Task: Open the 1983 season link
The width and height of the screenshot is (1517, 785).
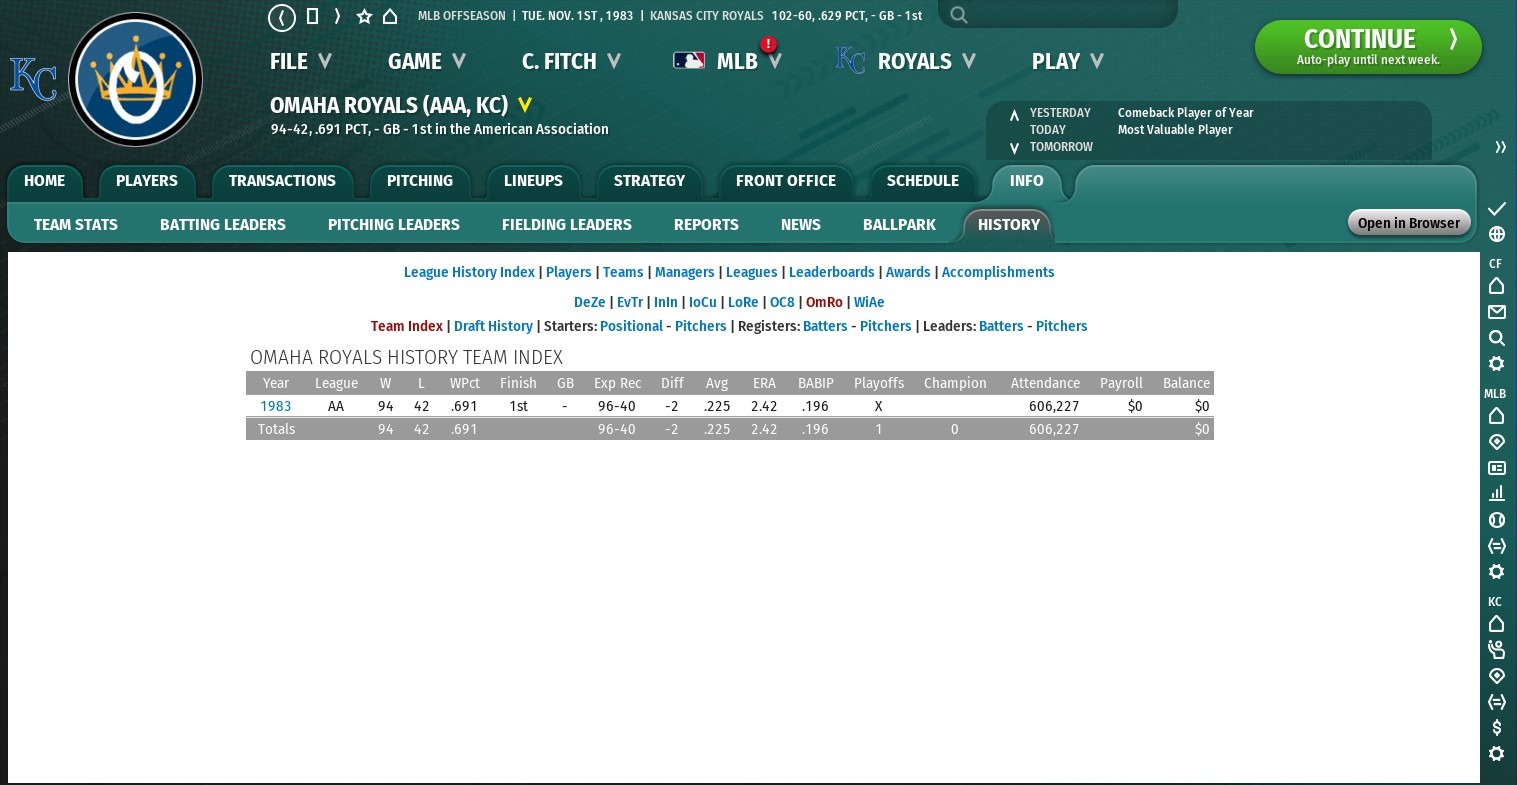Action: click(276, 406)
